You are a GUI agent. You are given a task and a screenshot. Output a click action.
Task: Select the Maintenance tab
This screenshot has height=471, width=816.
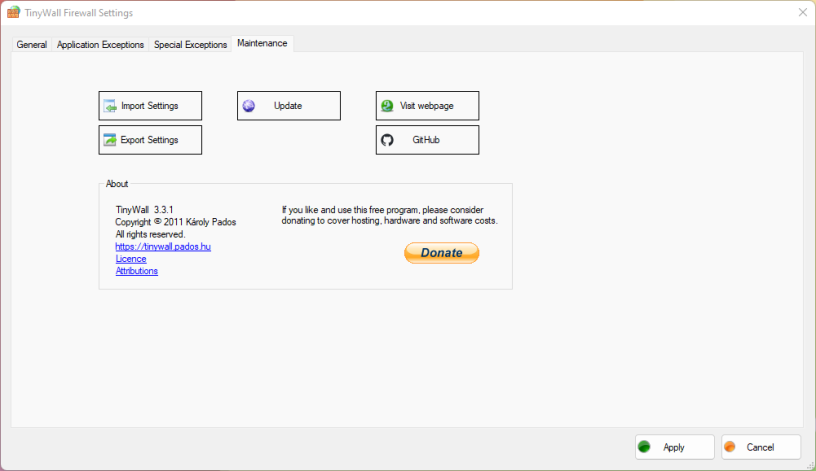pos(262,44)
